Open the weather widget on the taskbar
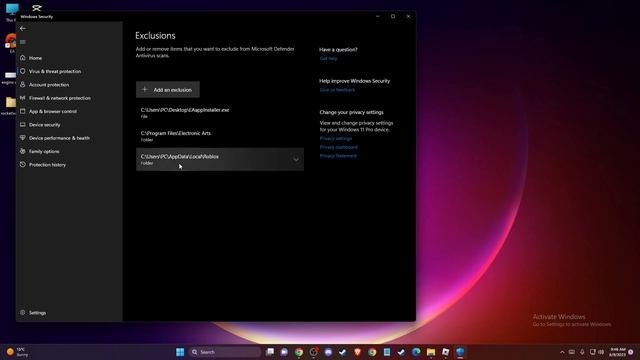Image resolution: width=640 pixels, height=360 pixels. (18, 352)
